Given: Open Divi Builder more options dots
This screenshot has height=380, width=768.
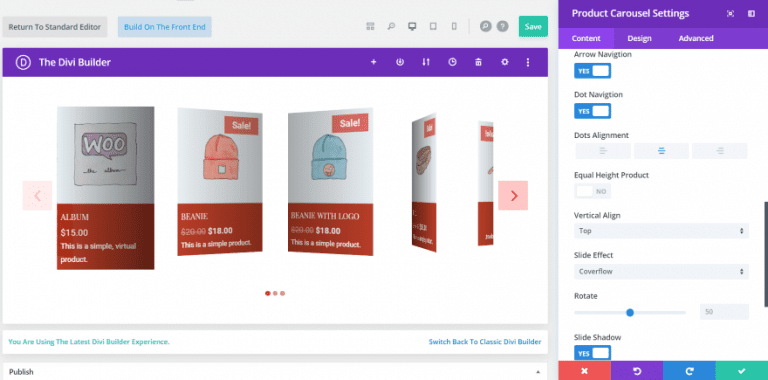Looking at the screenshot, I should [528, 62].
